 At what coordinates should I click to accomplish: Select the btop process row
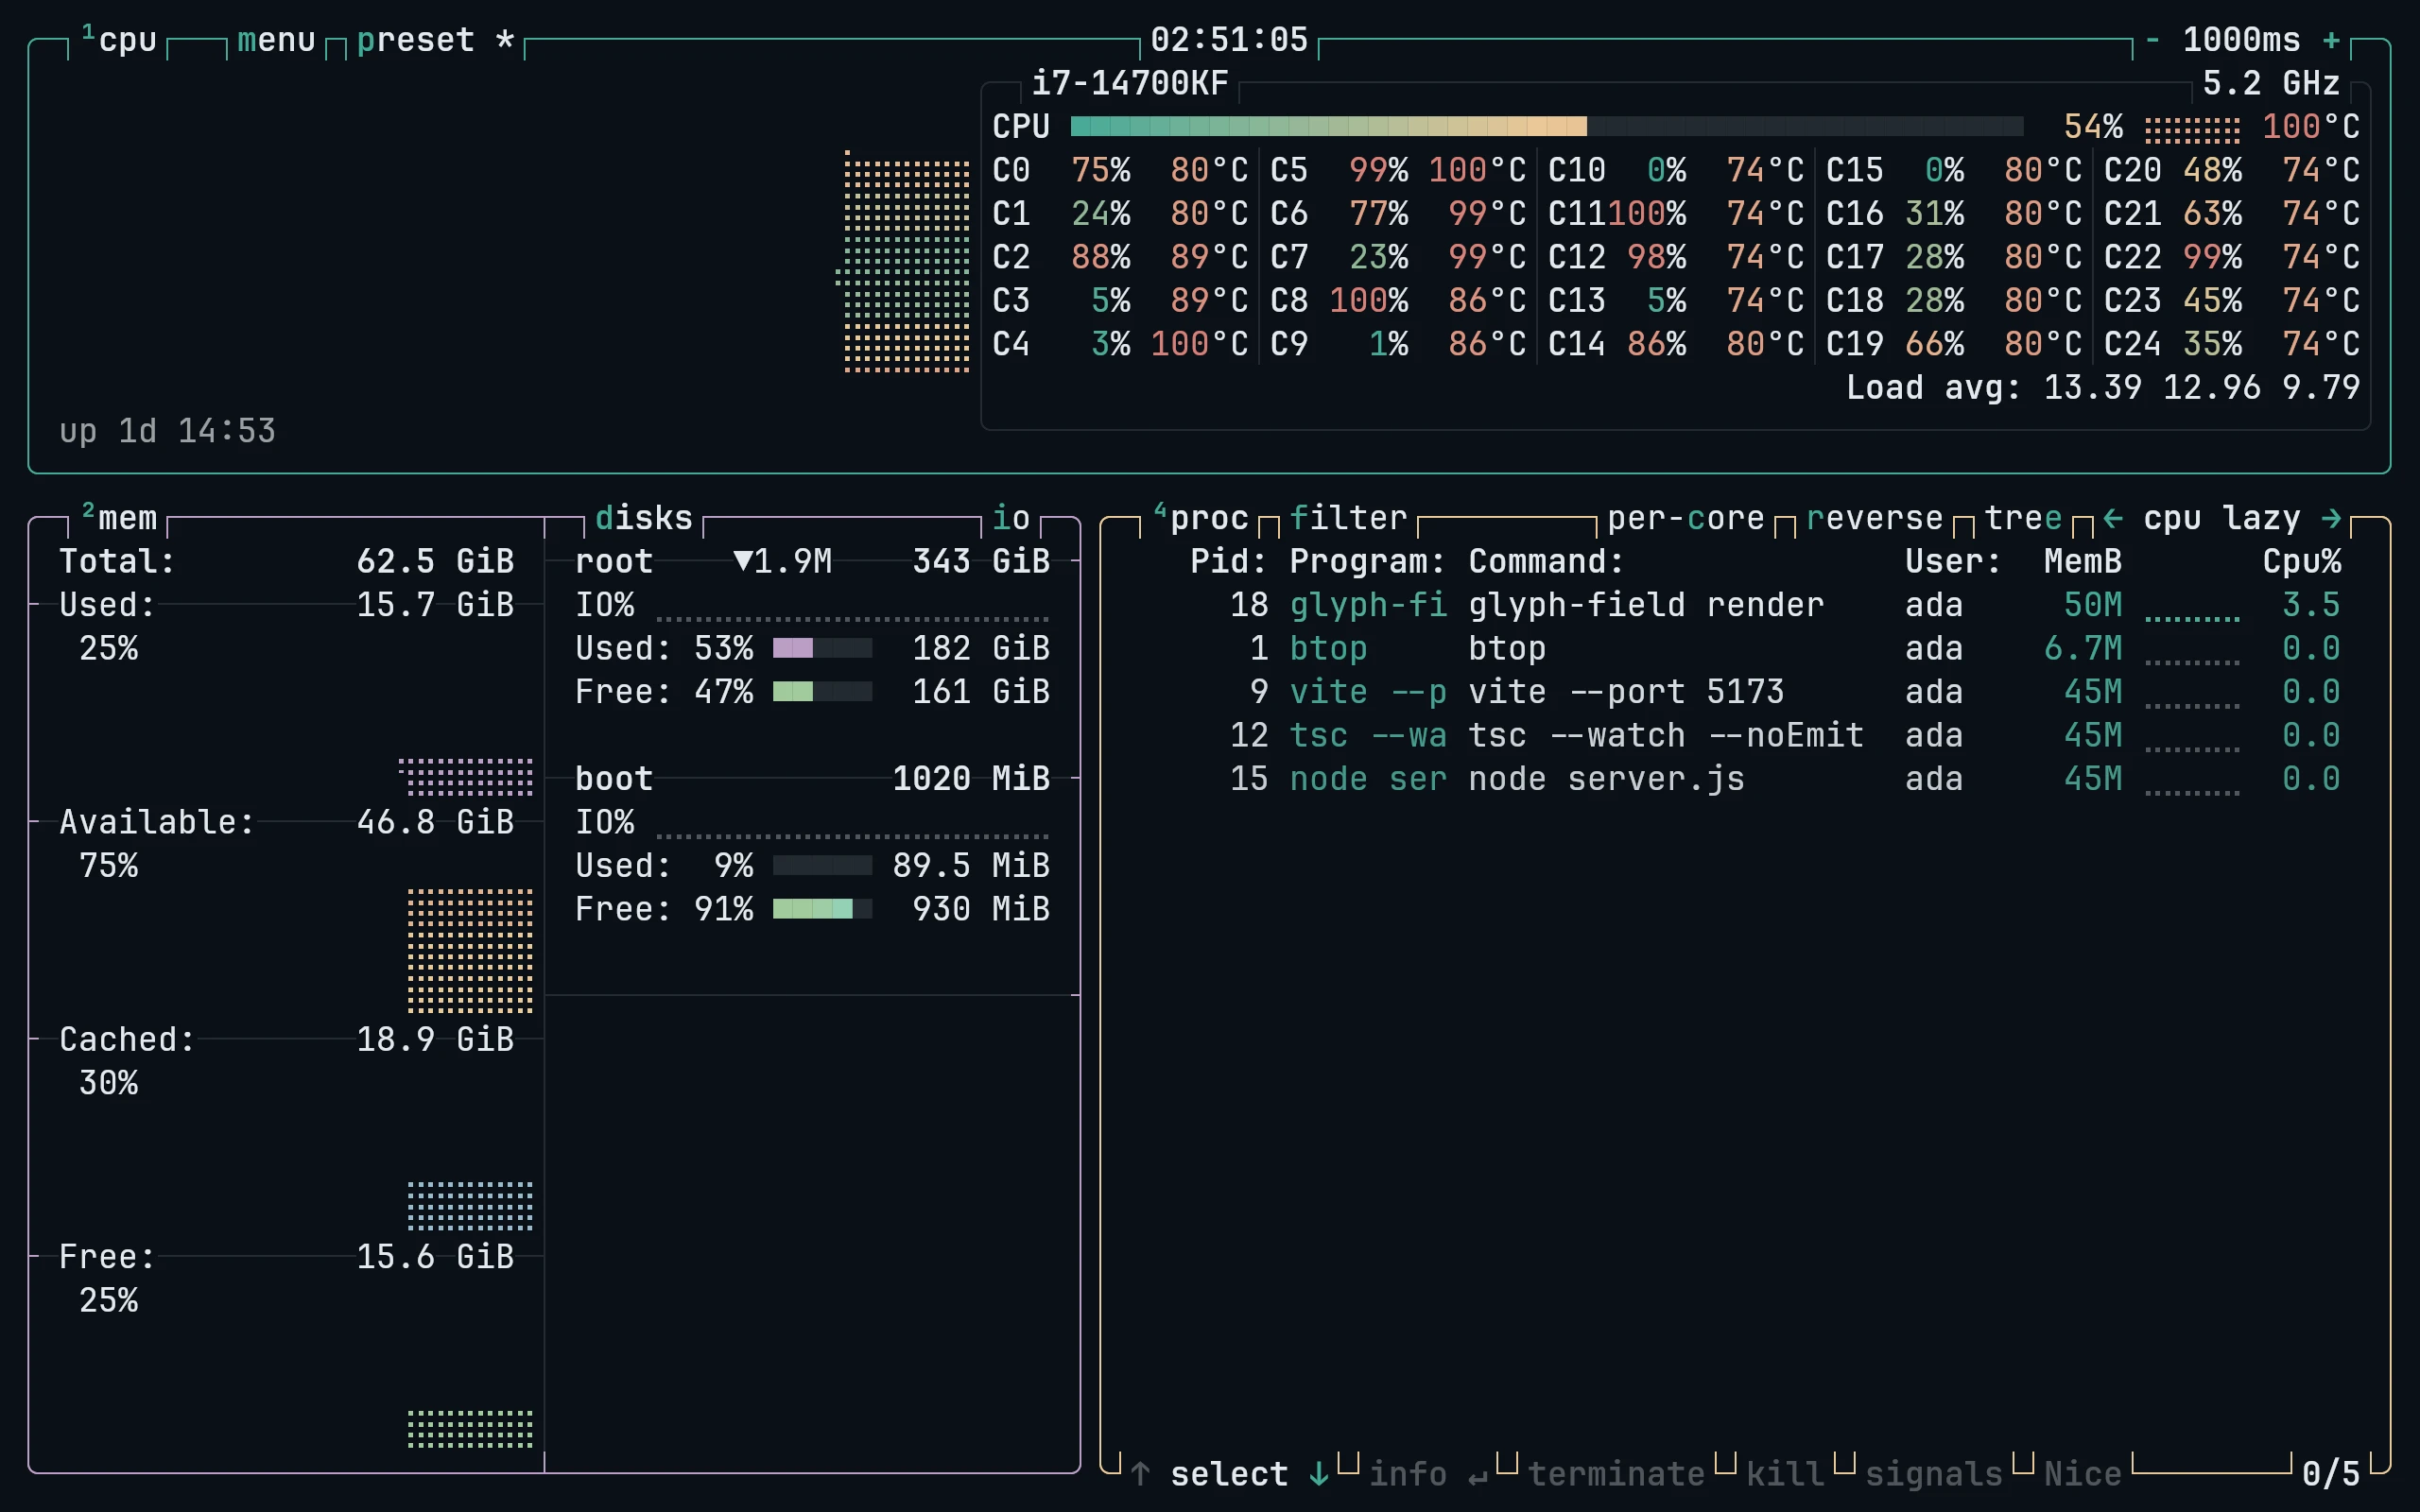1745,648
